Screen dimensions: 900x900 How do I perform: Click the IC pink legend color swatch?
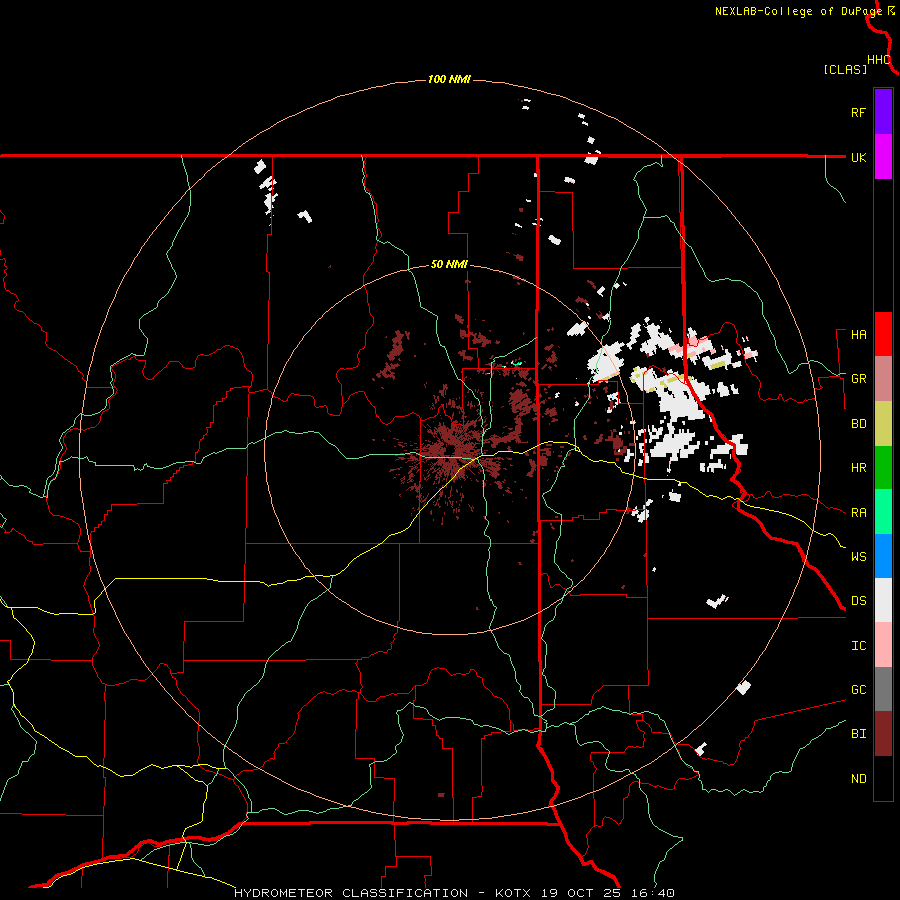tap(883, 645)
